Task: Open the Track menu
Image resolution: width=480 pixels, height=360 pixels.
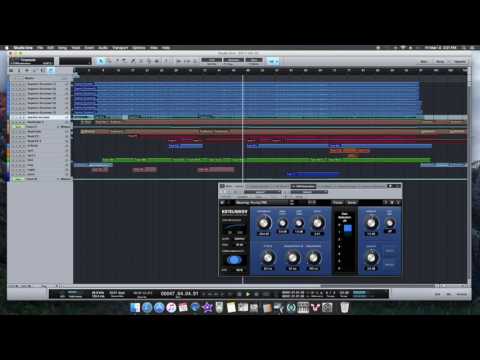Action: click(x=76, y=48)
